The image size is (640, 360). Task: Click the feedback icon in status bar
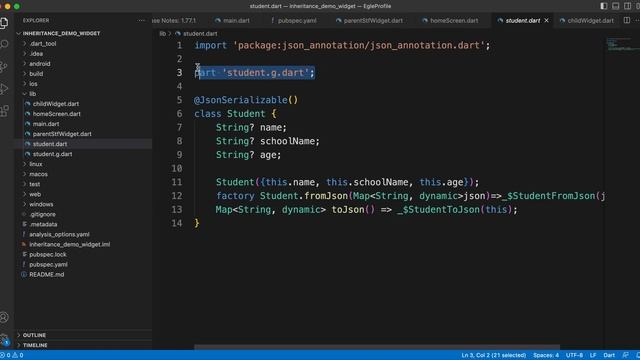point(625,355)
